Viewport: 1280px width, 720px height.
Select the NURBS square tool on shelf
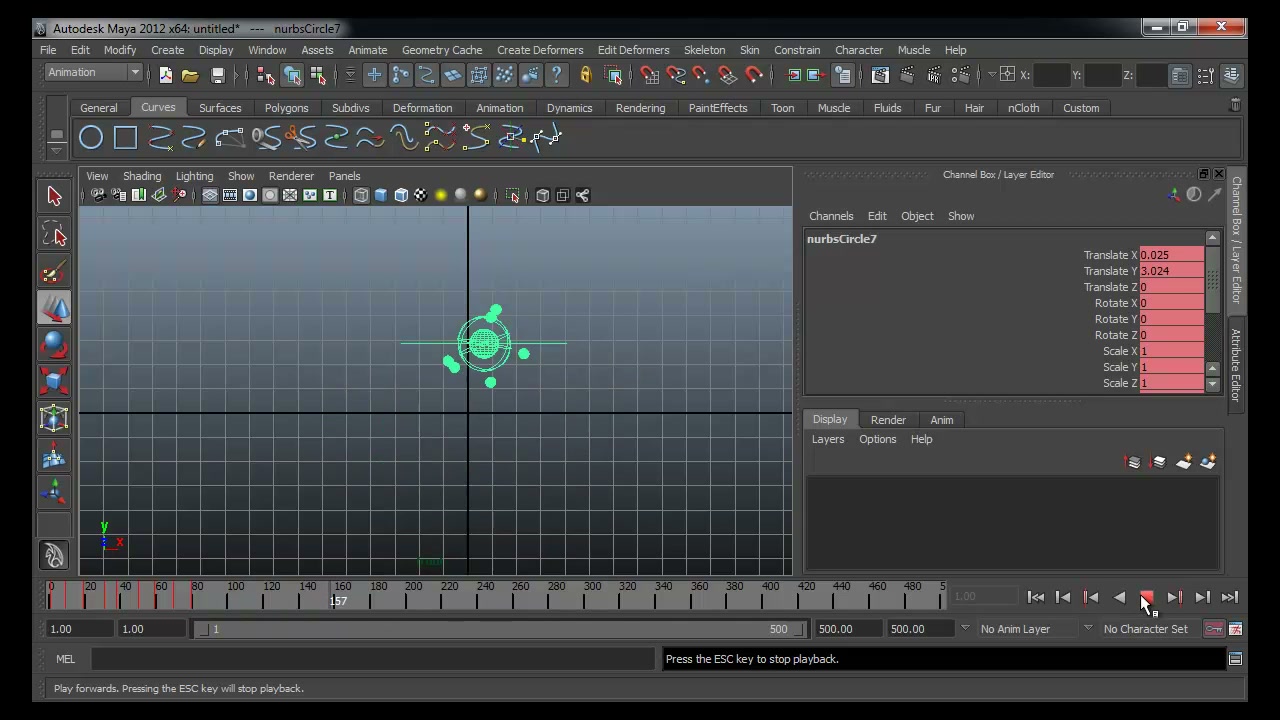point(125,138)
